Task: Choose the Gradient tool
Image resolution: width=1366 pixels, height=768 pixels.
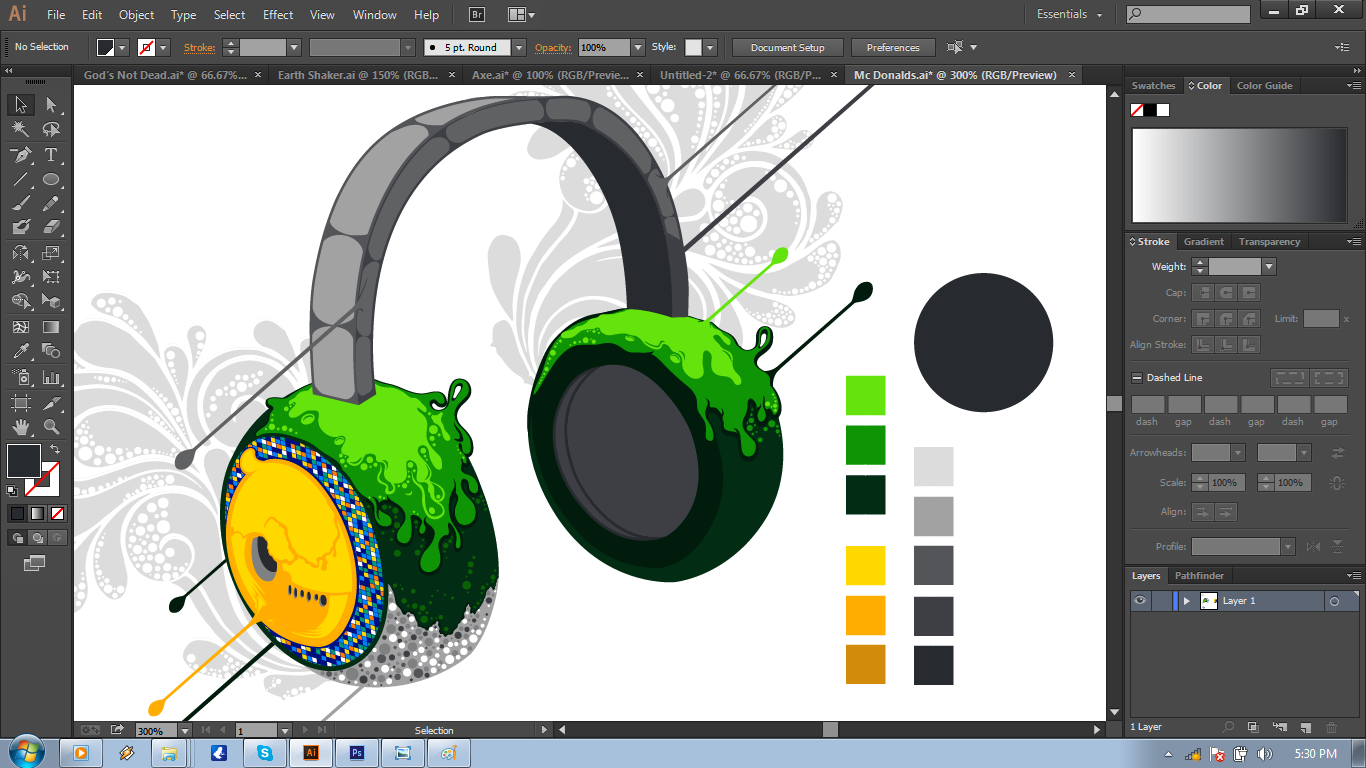Action: click(x=51, y=327)
